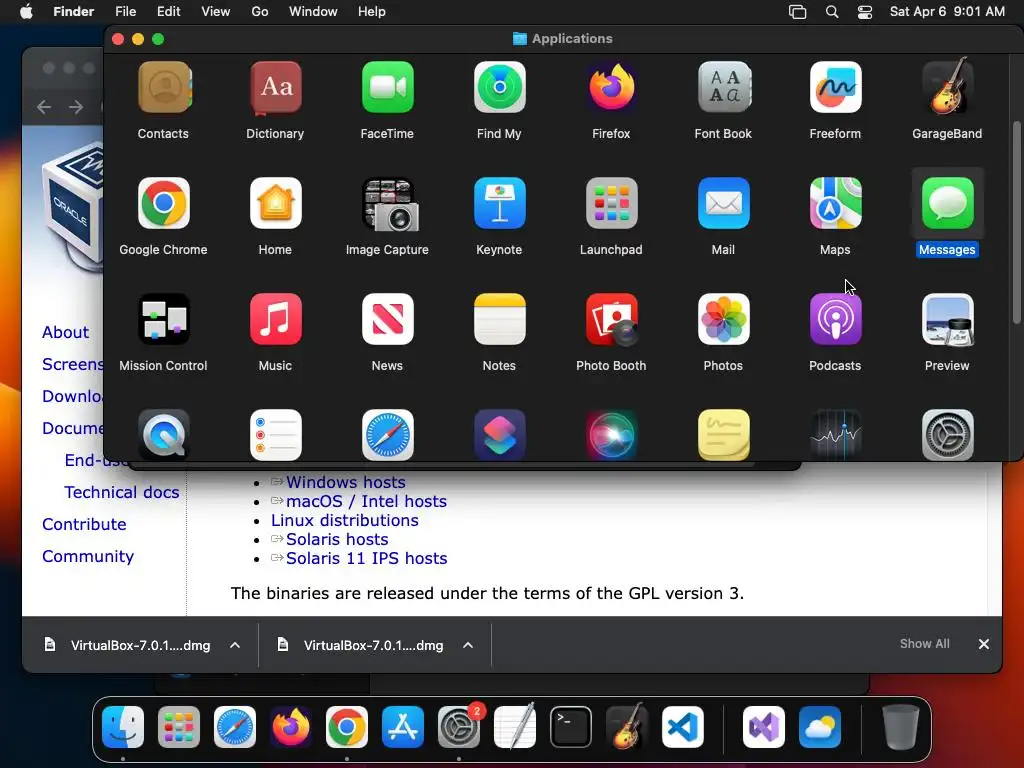Open Technical docs sidebar link
This screenshot has height=768, width=1024.
coord(121,492)
